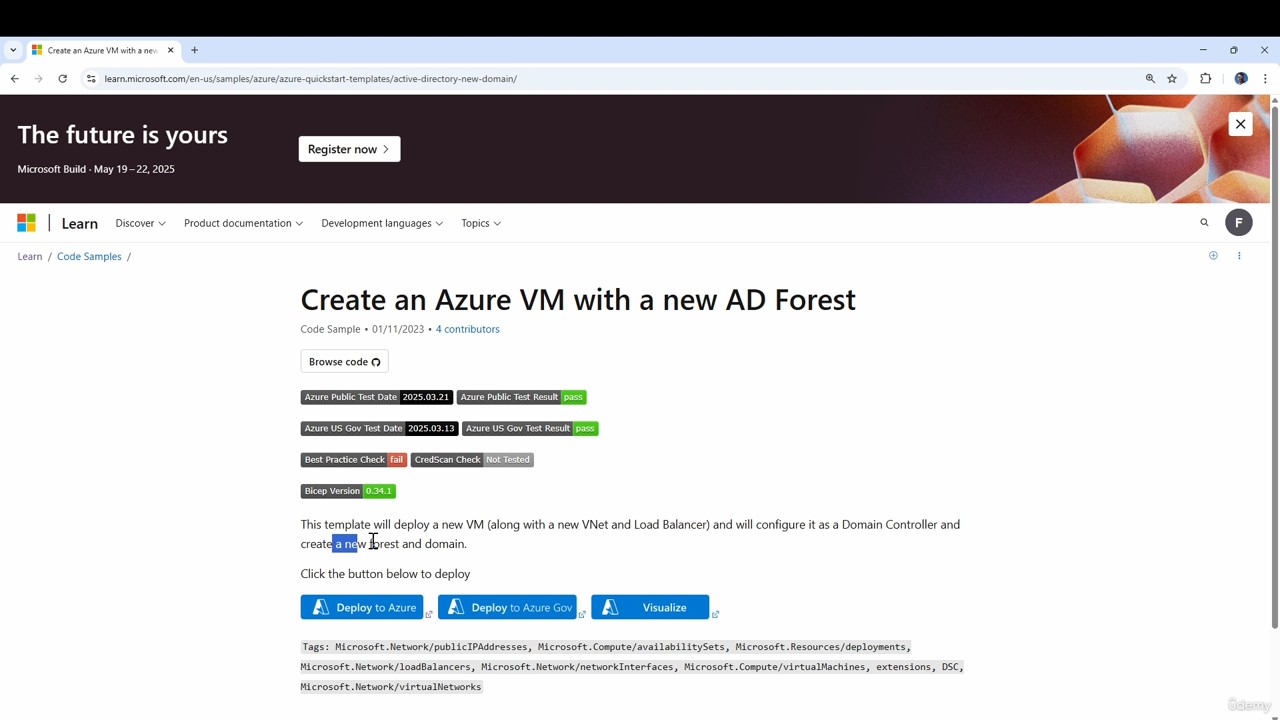The height and width of the screenshot is (720, 1280).
Task: Open Chrome profile avatar
Action: pos(1241,79)
